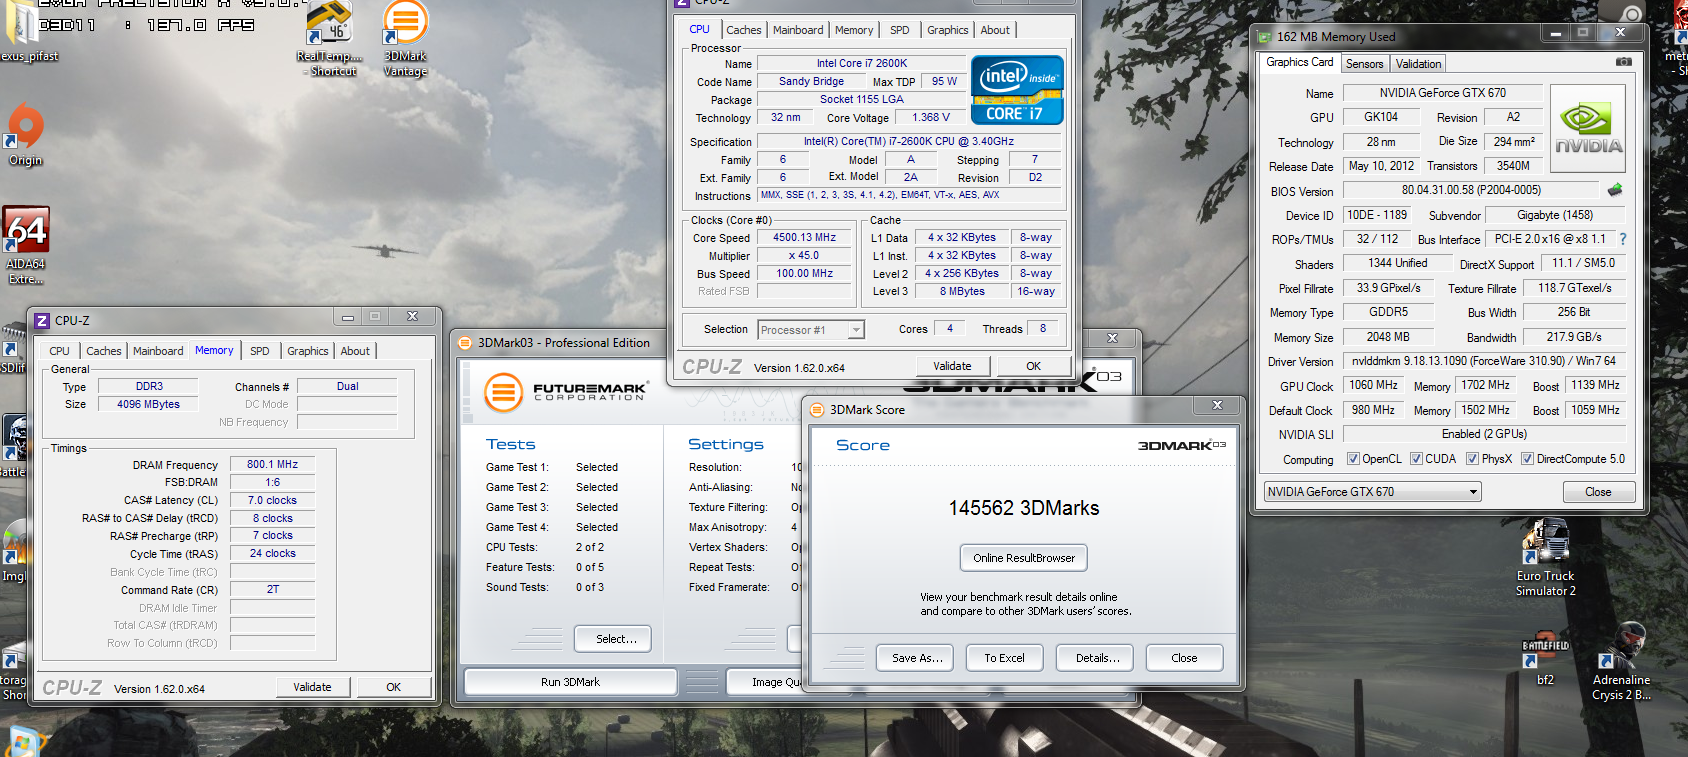Click Validate in the memory CPU-Z window
This screenshot has height=757, width=1688.
pyautogui.click(x=312, y=687)
